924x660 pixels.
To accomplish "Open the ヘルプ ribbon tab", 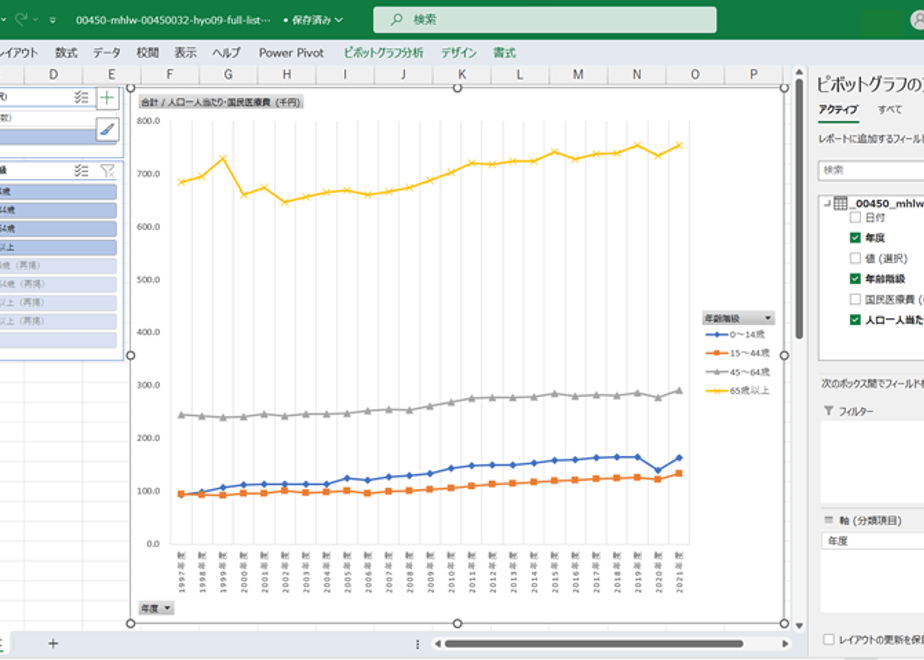I will click(226, 52).
